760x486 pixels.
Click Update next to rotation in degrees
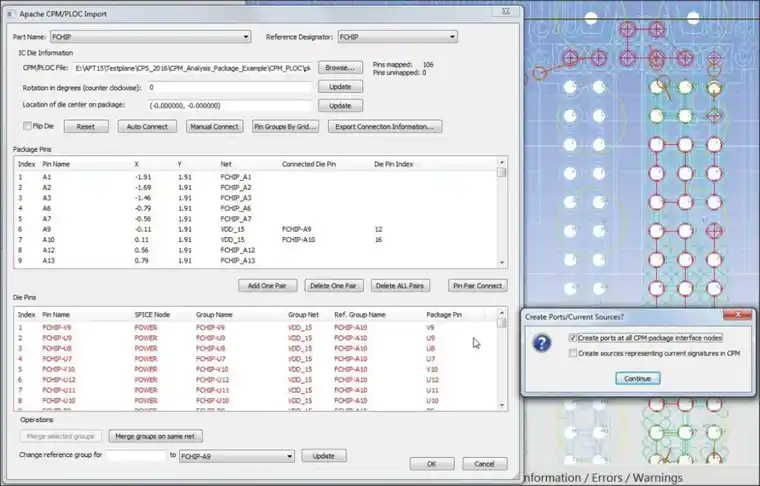(x=340, y=87)
